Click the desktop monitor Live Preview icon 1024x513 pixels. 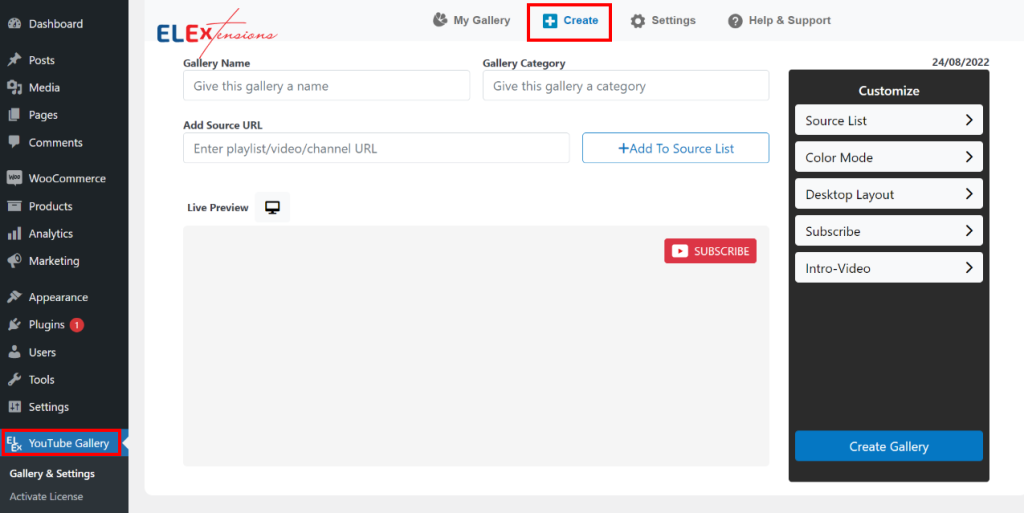[272, 208]
